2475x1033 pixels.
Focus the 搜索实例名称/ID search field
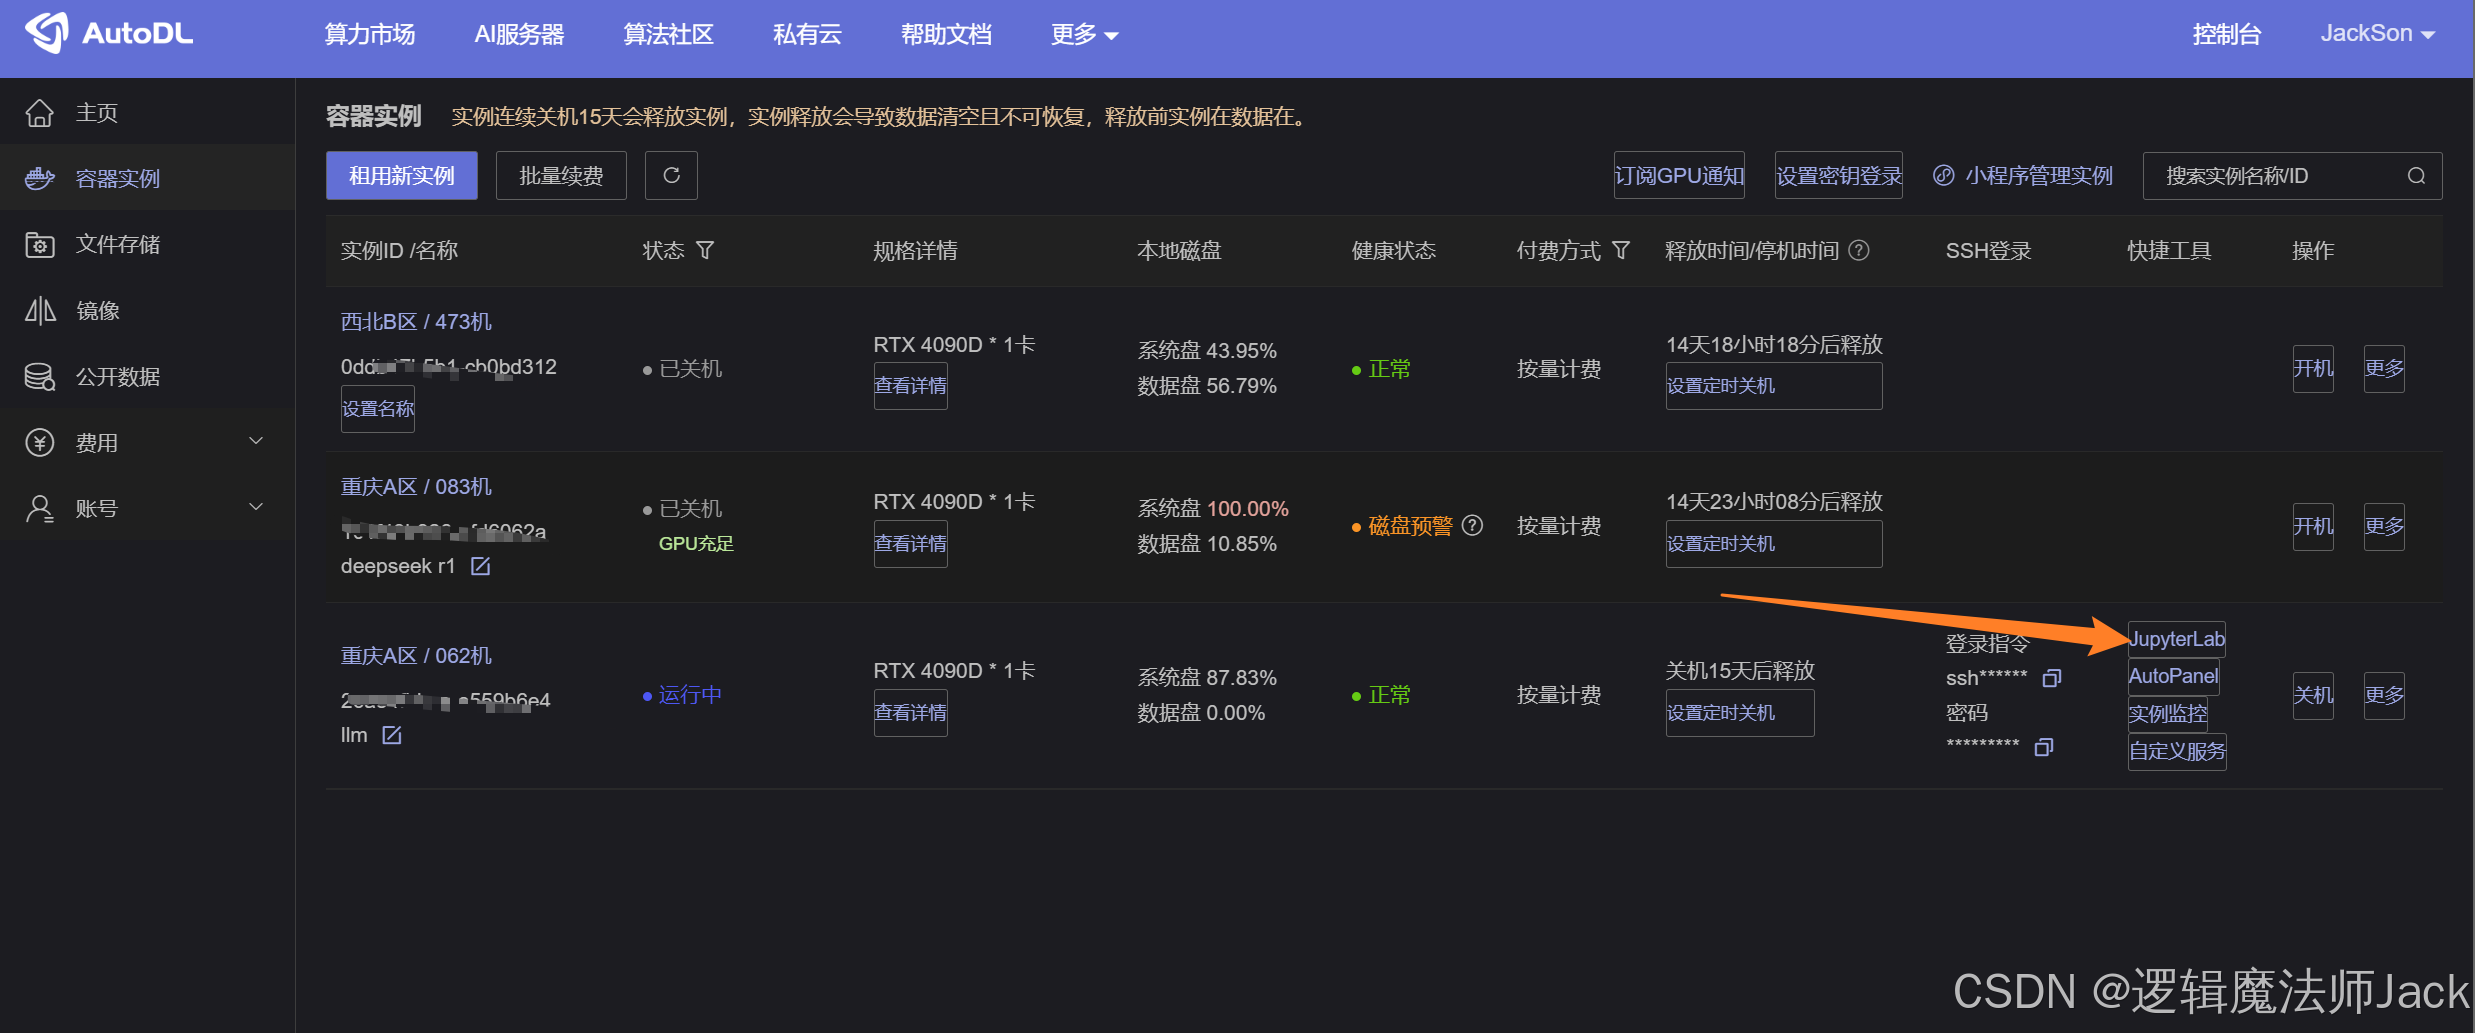click(2292, 176)
